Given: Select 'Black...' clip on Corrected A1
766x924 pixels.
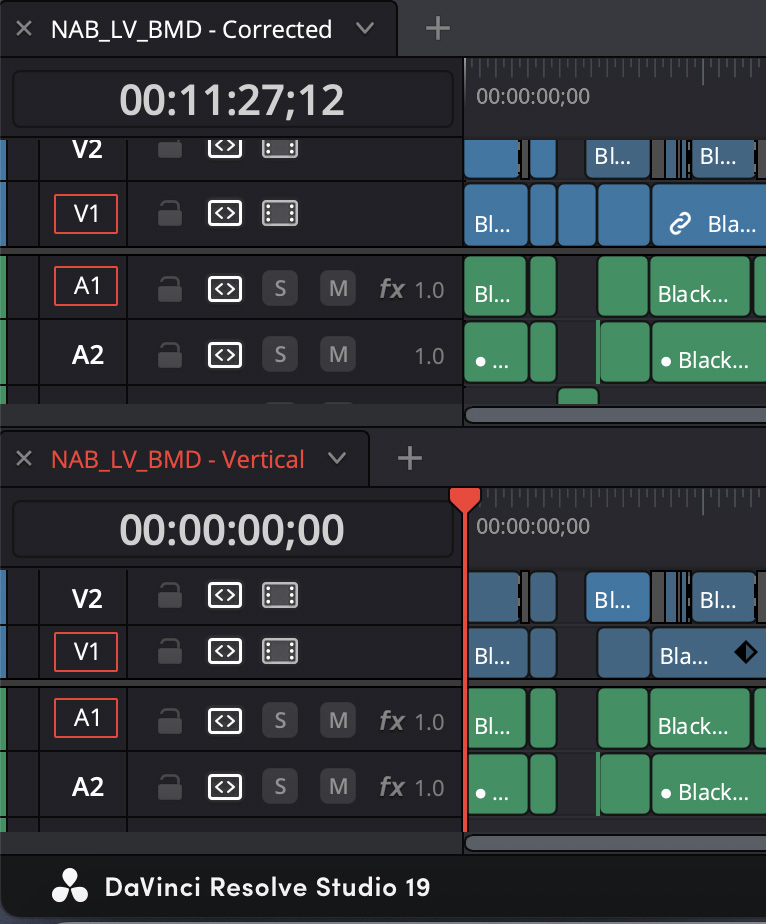Looking at the screenshot, I should pos(700,286).
